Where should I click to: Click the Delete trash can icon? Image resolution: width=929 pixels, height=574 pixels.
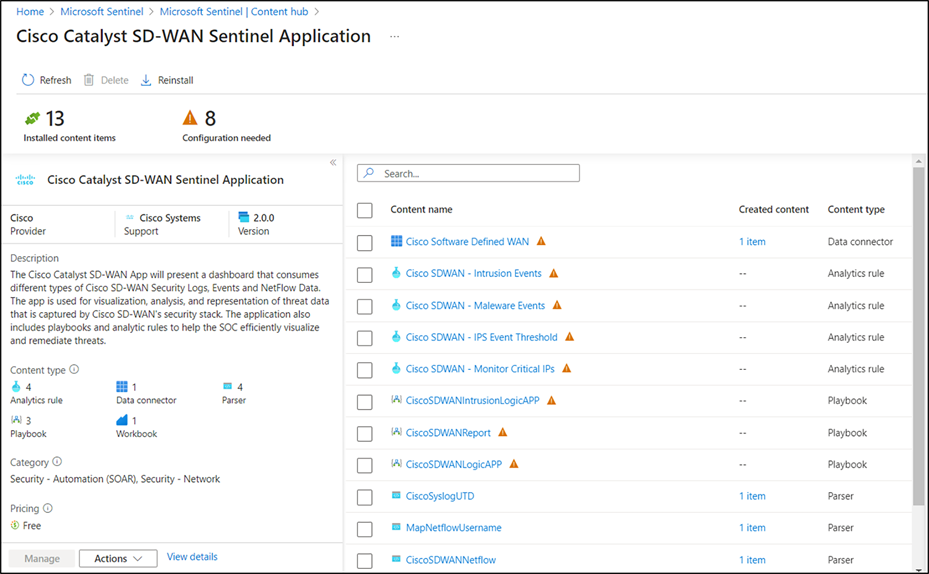click(x=89, y=80)
